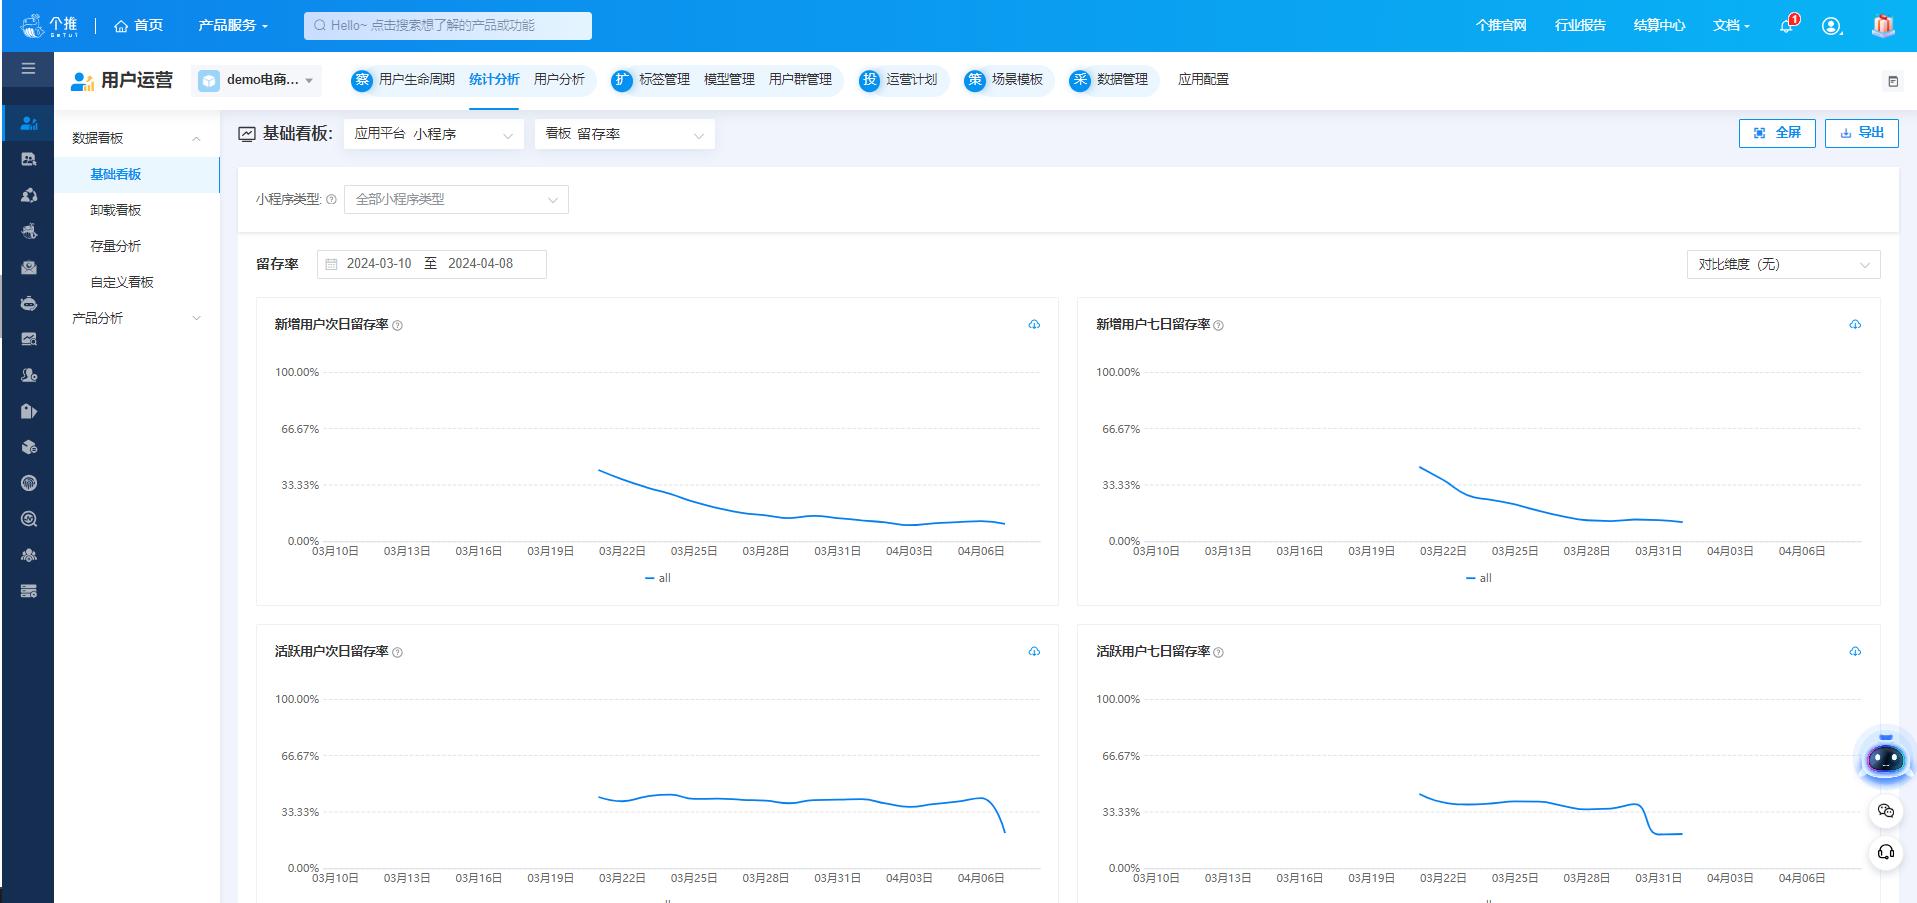
Task: Click the gift box icon in top bar
Action: [1883, 25]
